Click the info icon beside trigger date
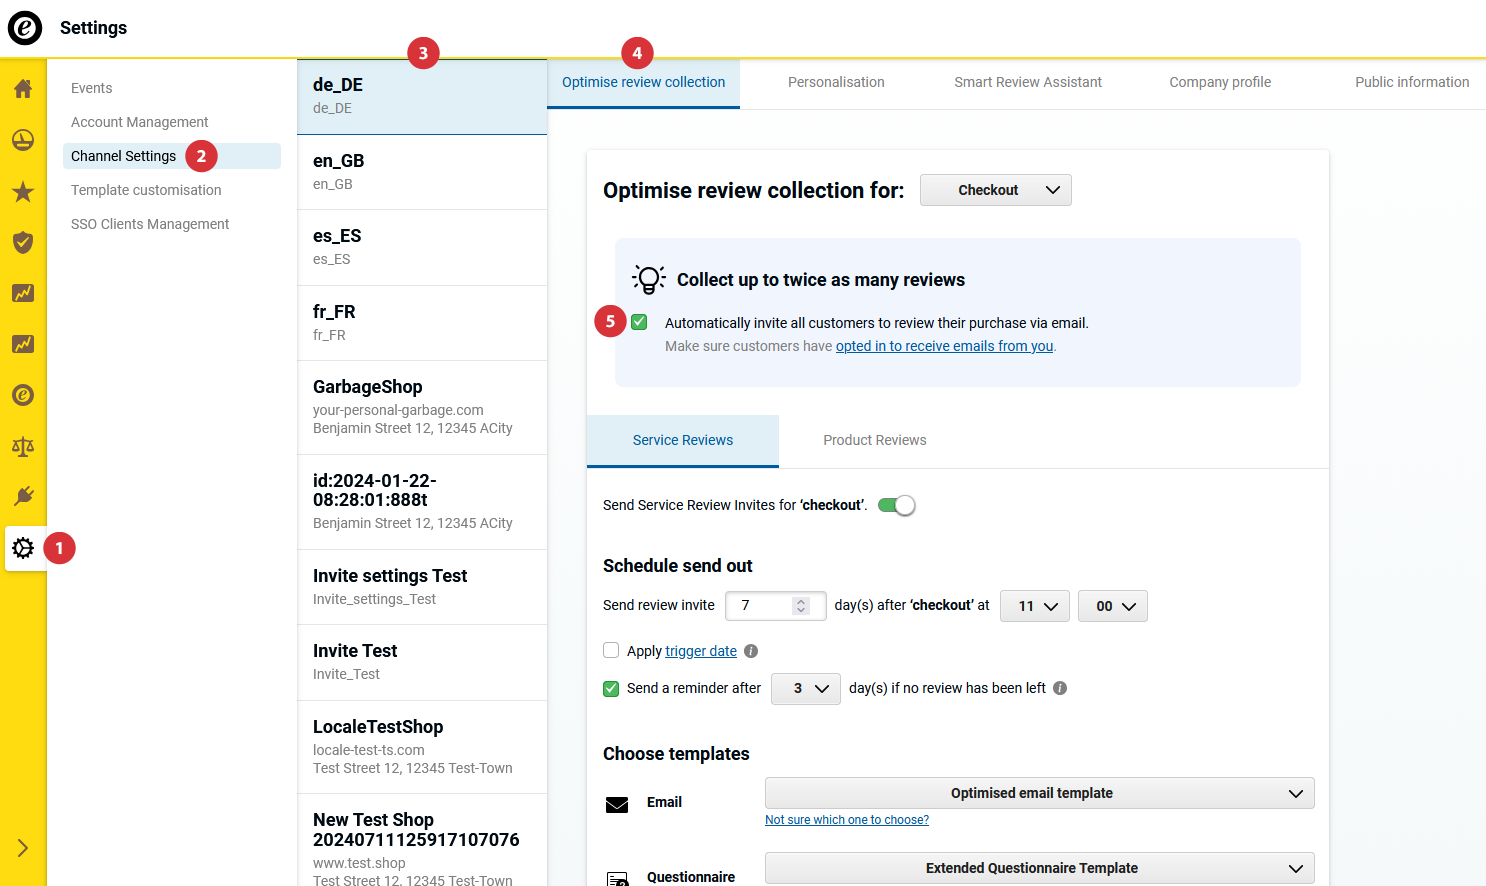1486x886 pixels. (x=751, y=651)
